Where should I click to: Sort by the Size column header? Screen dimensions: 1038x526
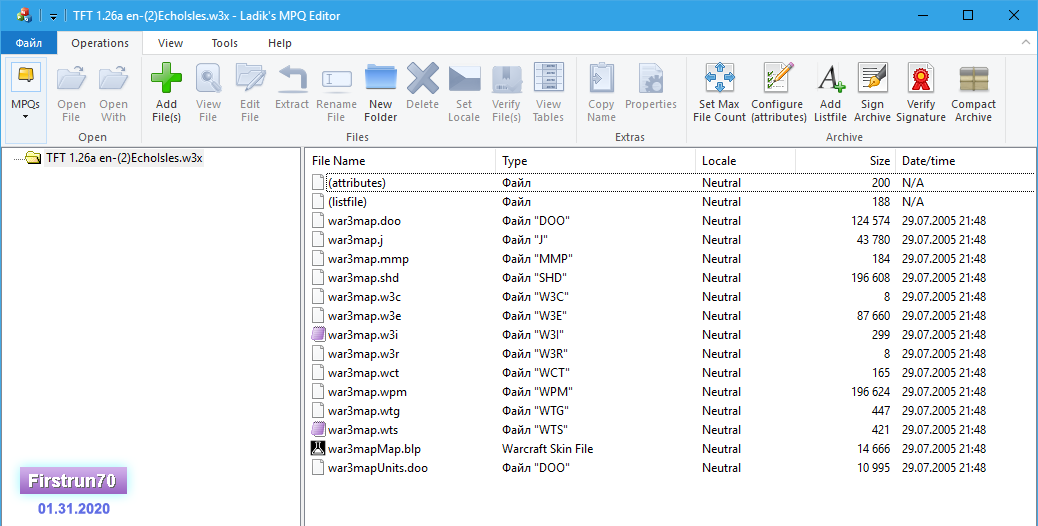(x=845, y=161)
